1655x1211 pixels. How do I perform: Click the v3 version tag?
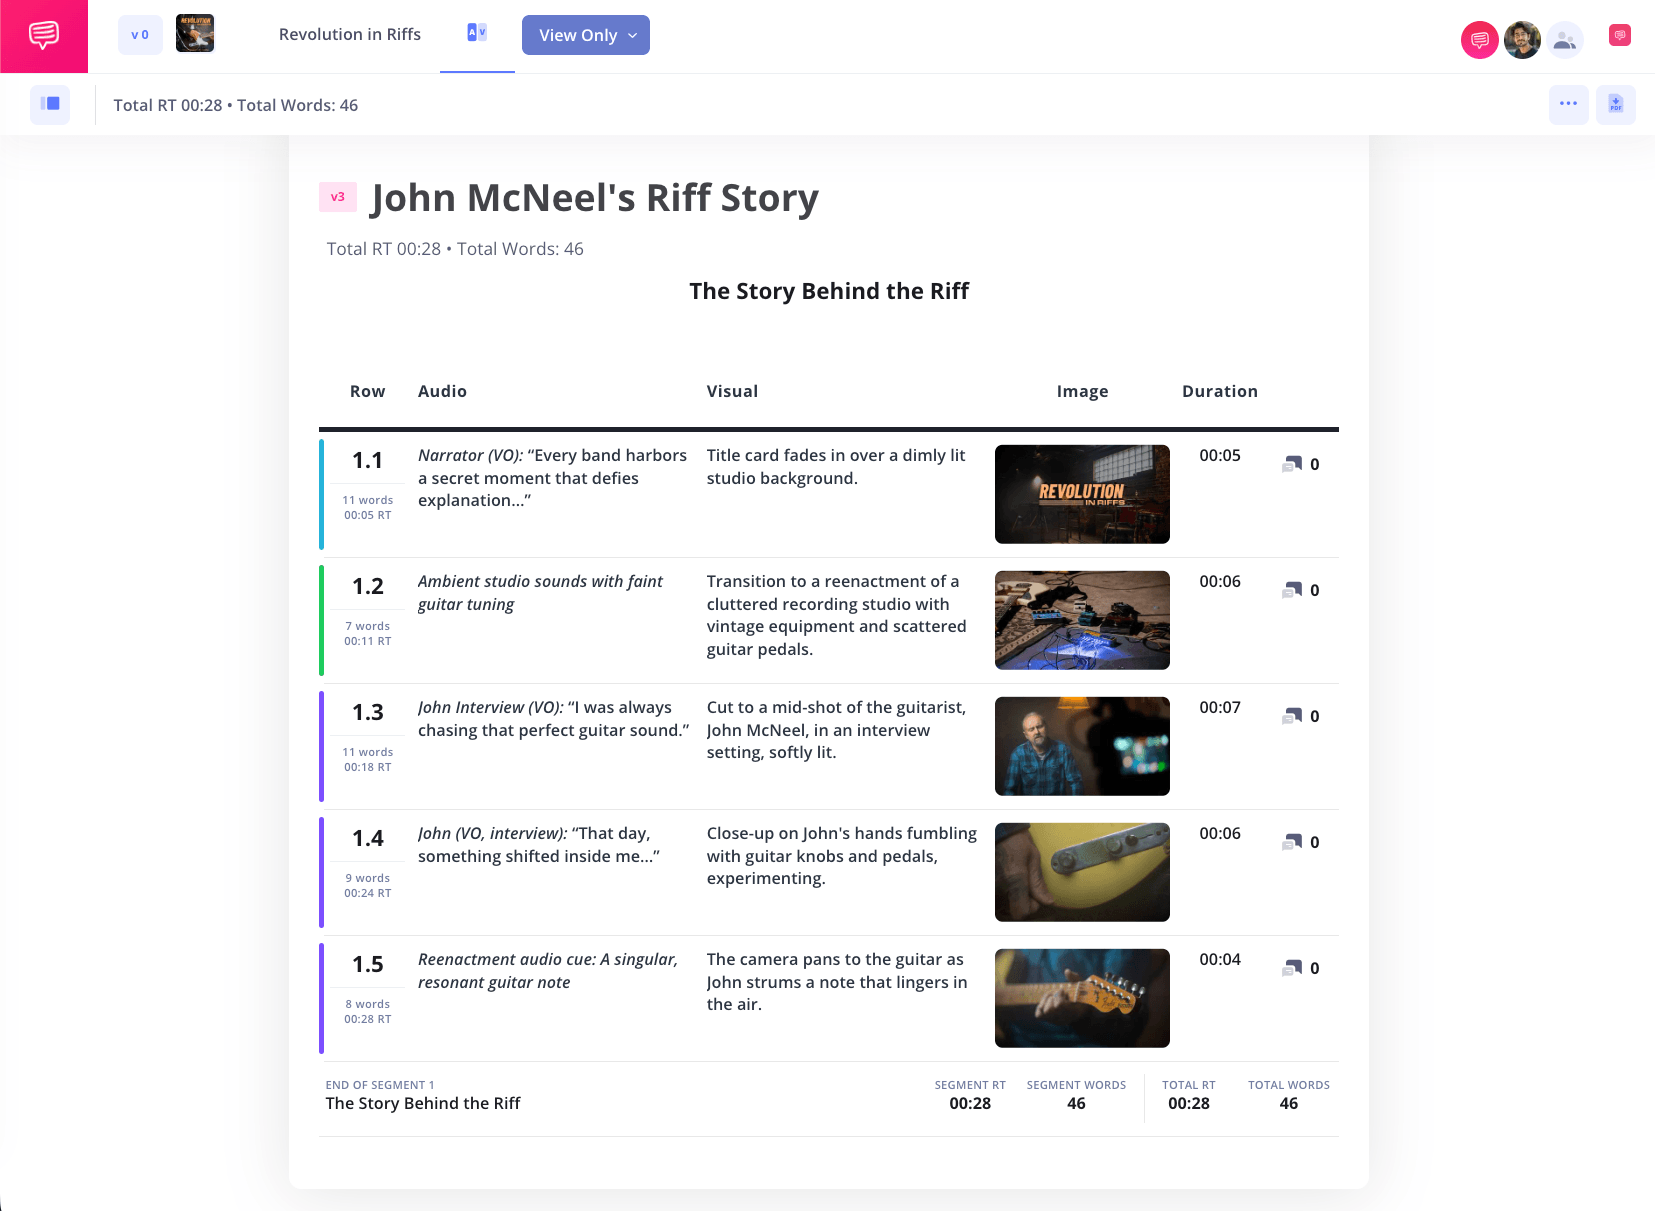point(338,197)
